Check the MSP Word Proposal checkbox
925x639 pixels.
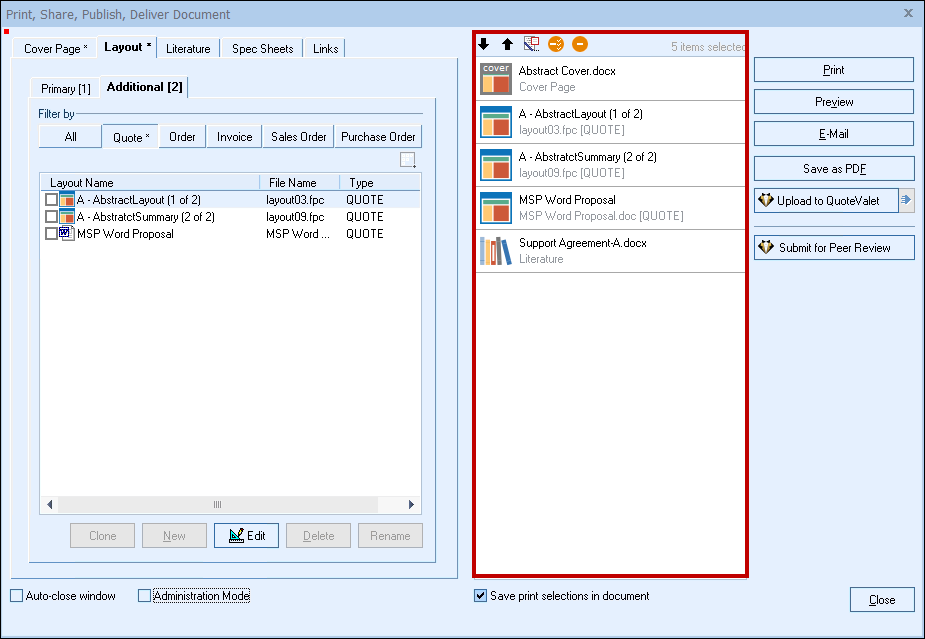click(x=51, y=234)
